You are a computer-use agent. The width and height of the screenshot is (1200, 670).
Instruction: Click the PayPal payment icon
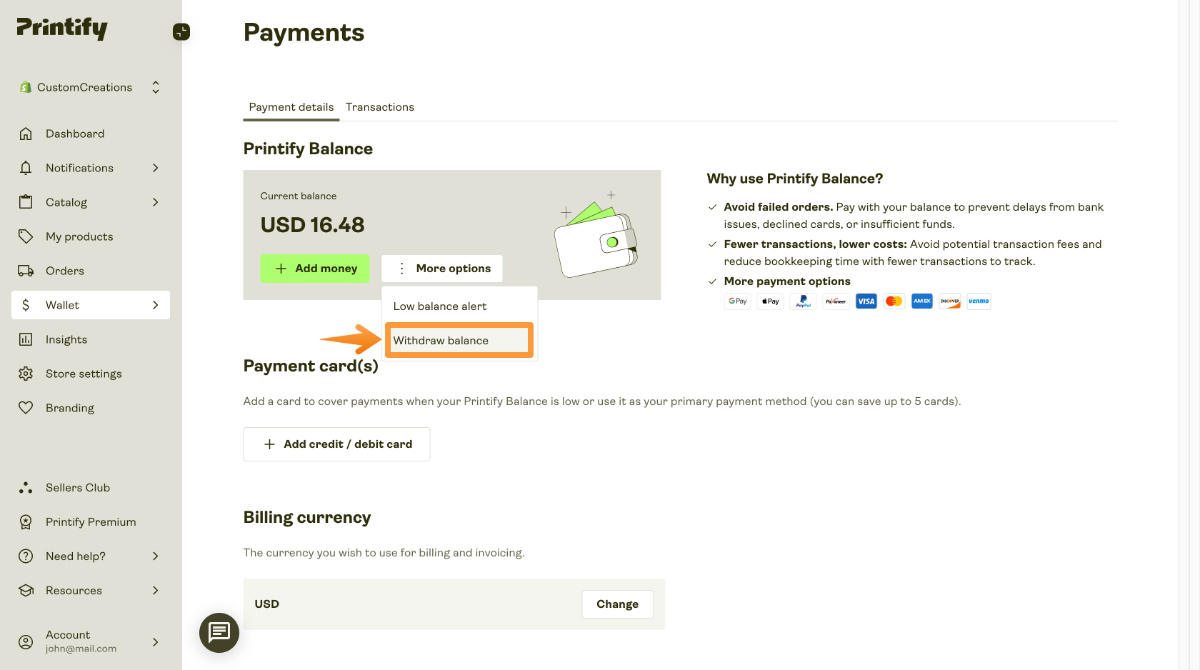pos(803,301)
